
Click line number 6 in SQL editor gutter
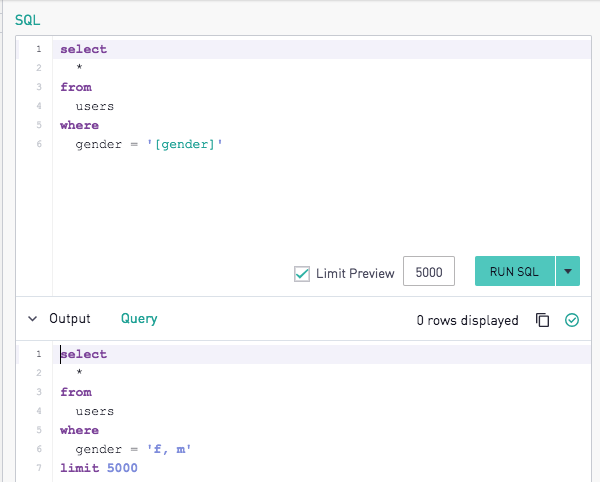(x=38, y=145)
